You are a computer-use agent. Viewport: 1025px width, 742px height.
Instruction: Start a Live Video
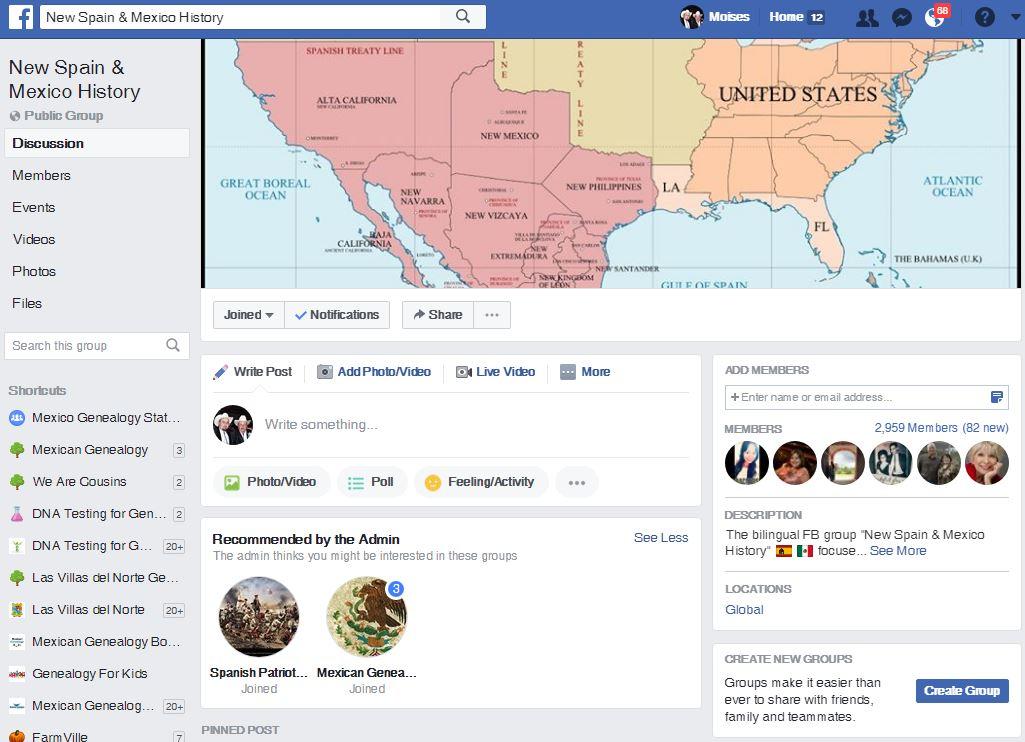click(496, 372)
